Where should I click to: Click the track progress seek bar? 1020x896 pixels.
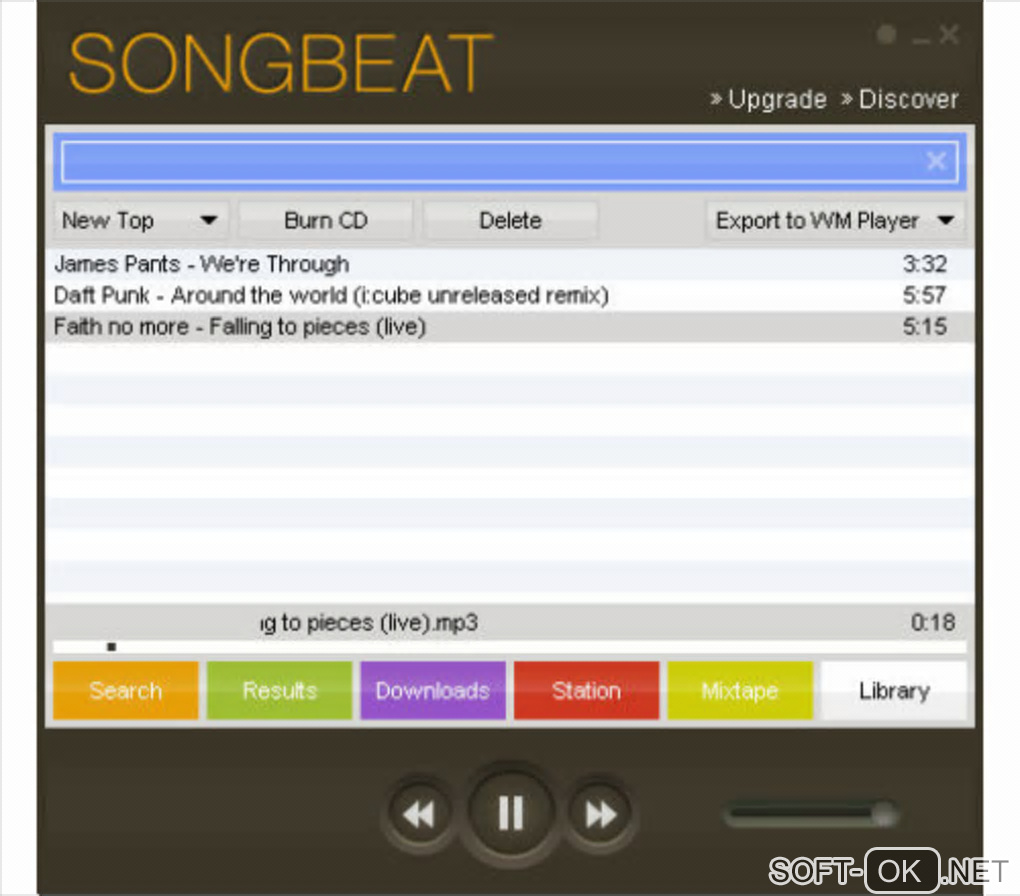pos(510,647)
